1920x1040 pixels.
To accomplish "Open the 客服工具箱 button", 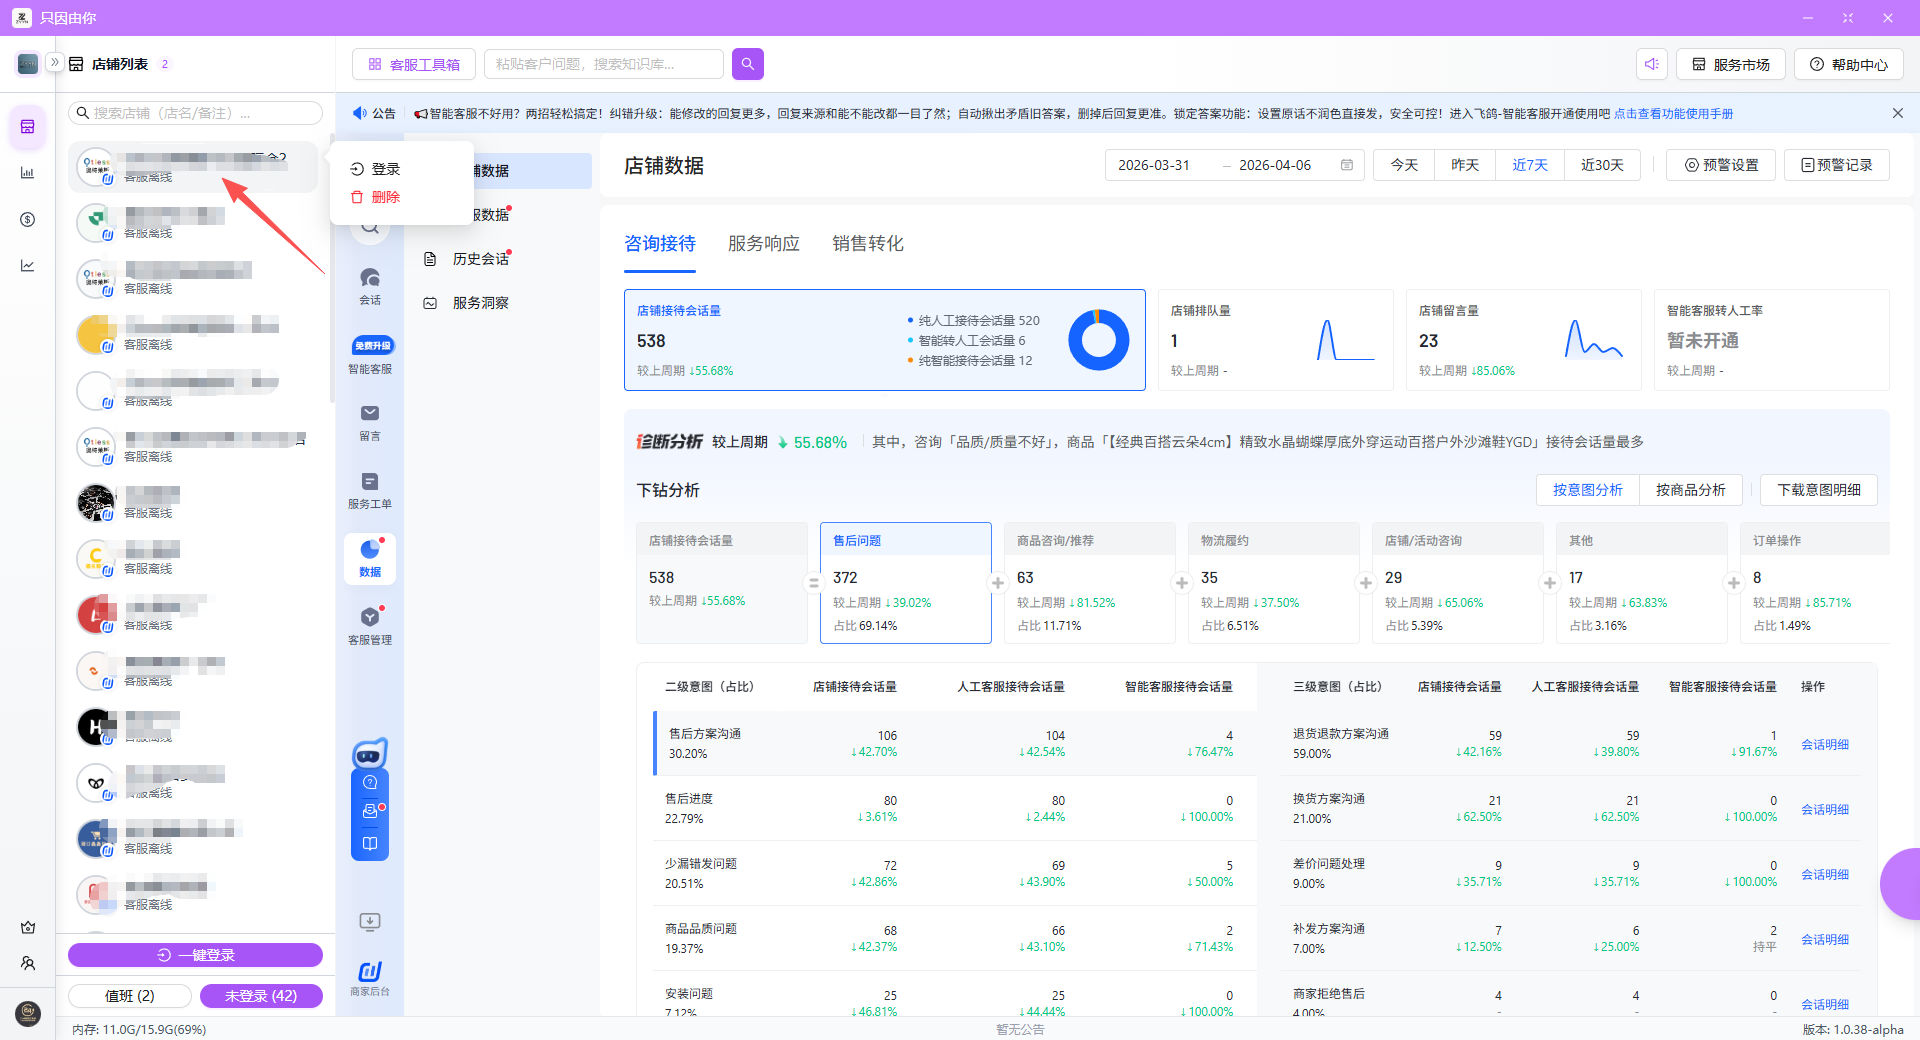I will (x=414, y=64).
